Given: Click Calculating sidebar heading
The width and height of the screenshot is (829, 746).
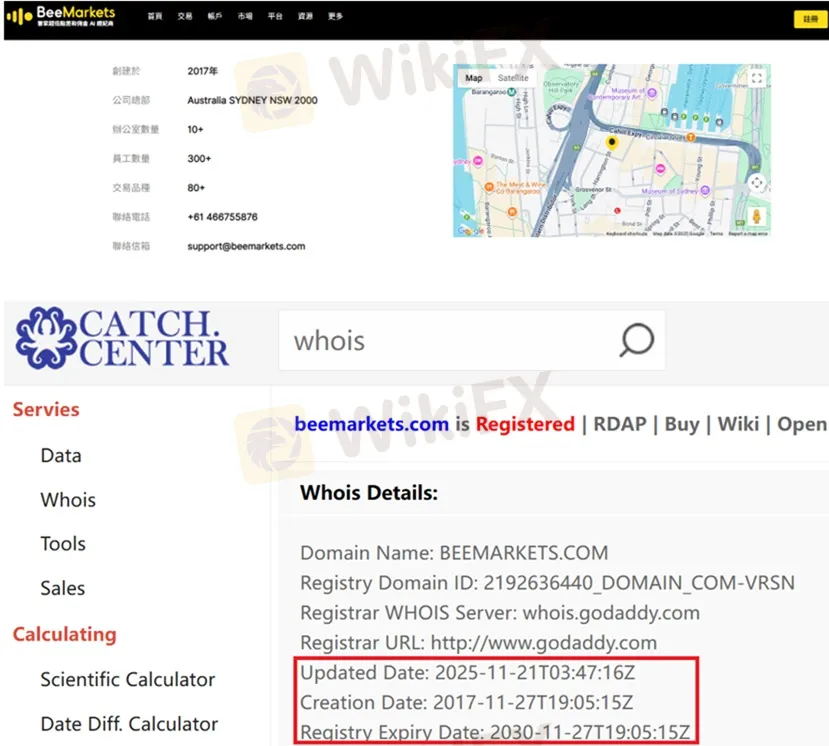Looking at the screenshot, I should tap(65, 634).
